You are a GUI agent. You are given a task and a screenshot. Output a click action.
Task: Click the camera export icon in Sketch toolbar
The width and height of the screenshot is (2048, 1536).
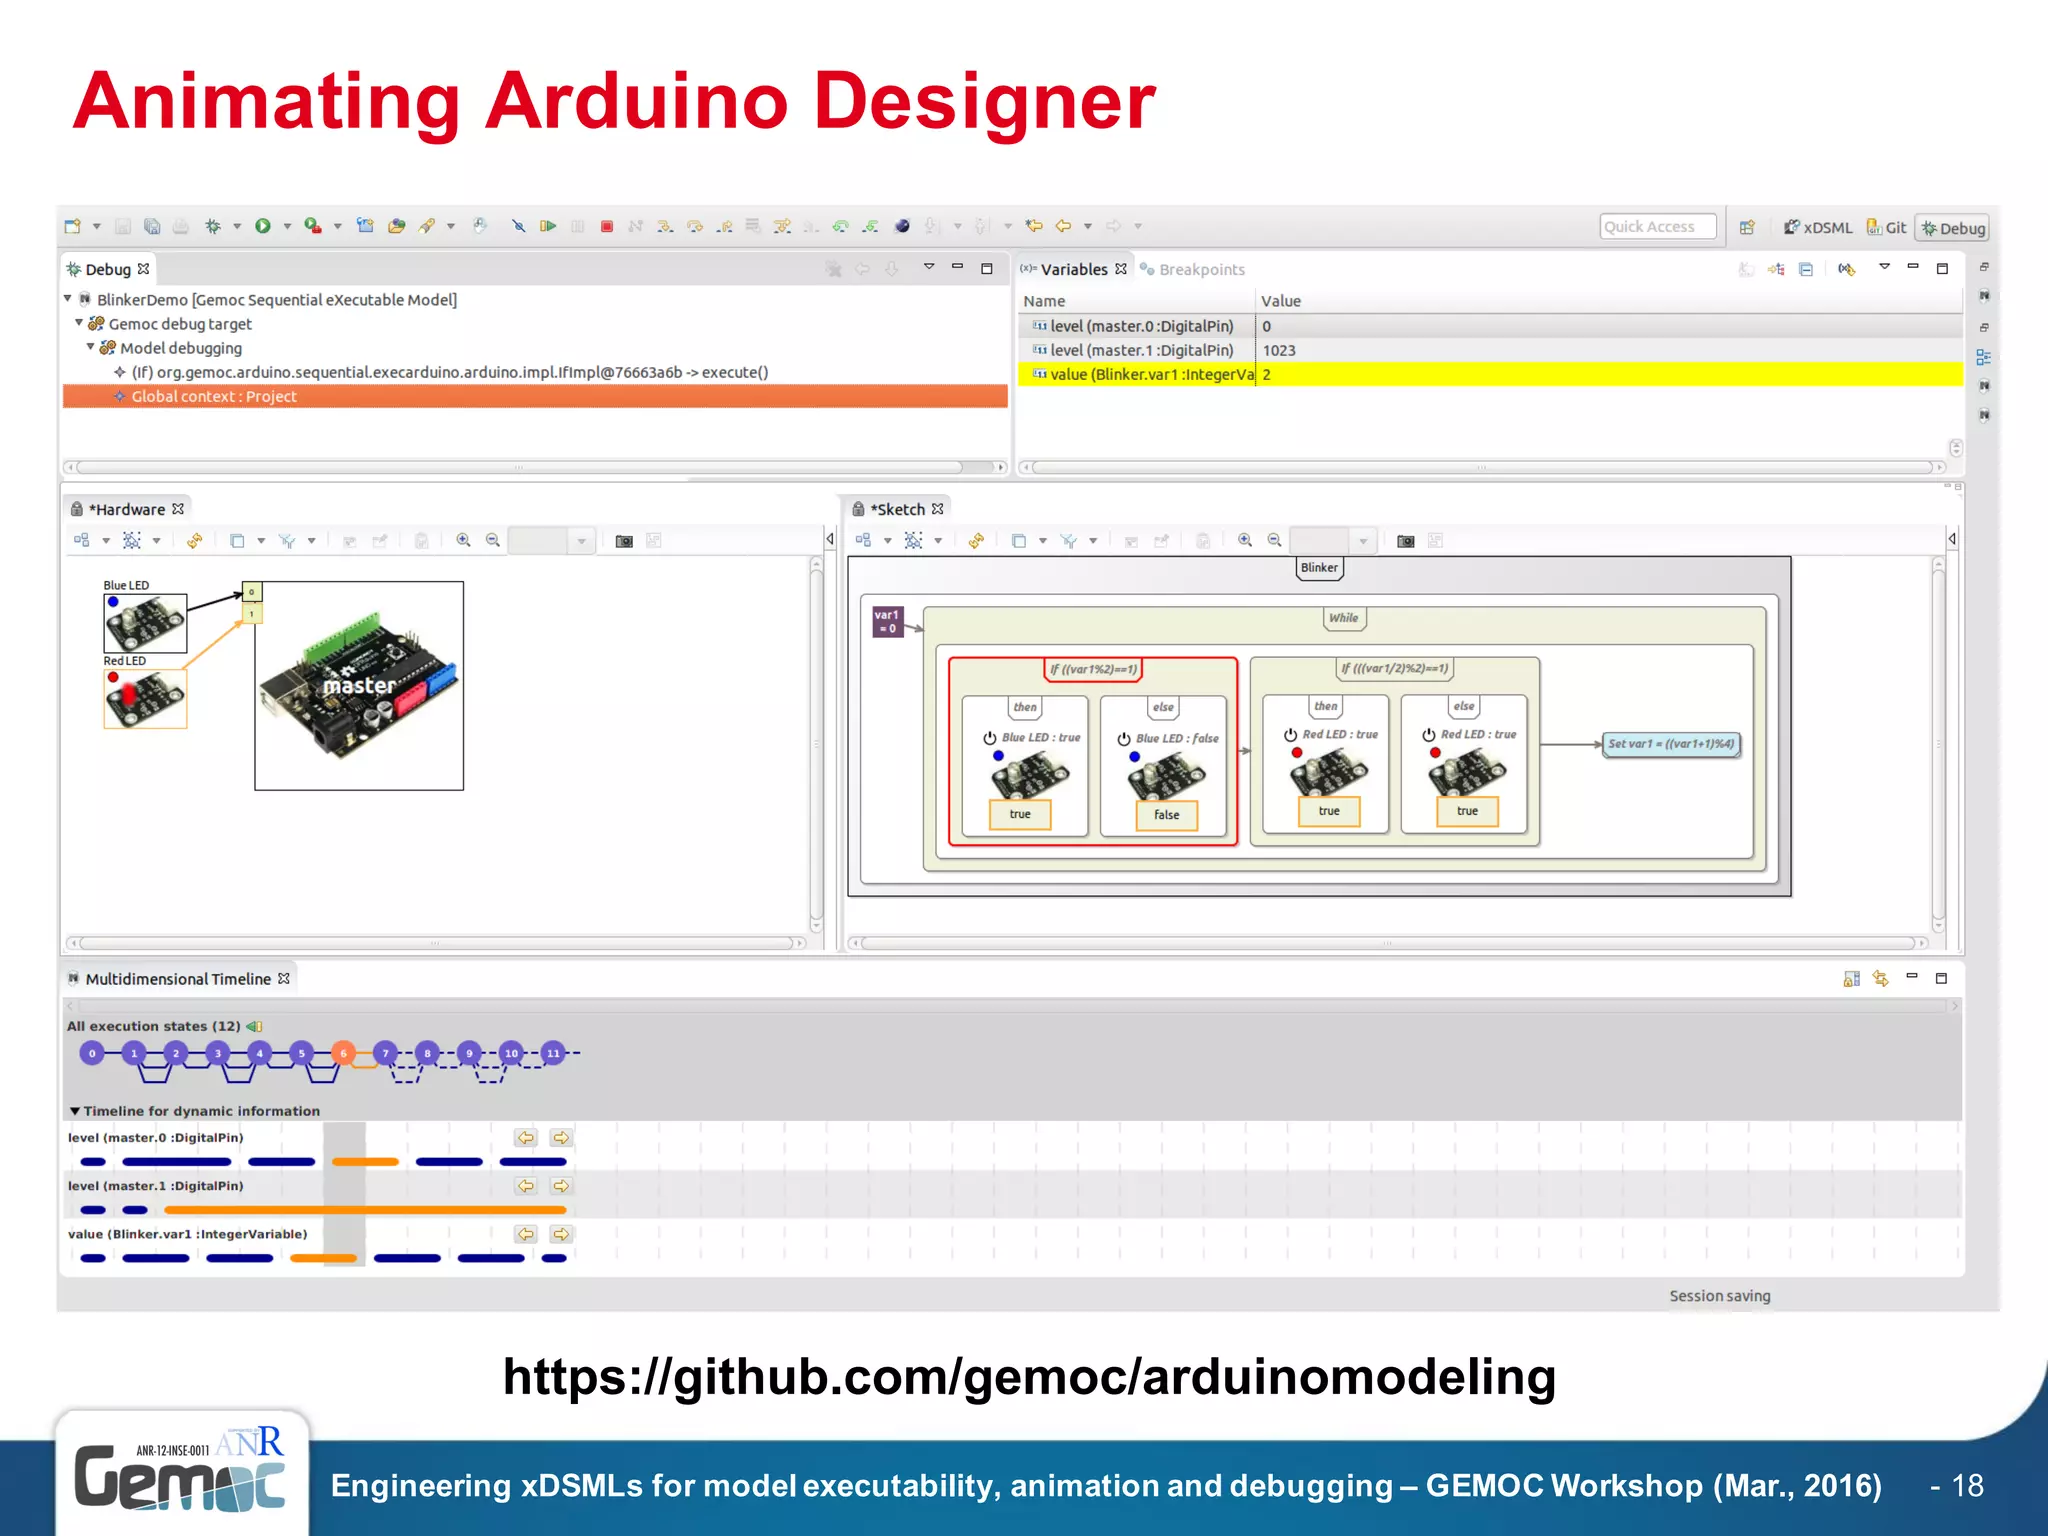pyautogui.click(x=1406, y=541)
